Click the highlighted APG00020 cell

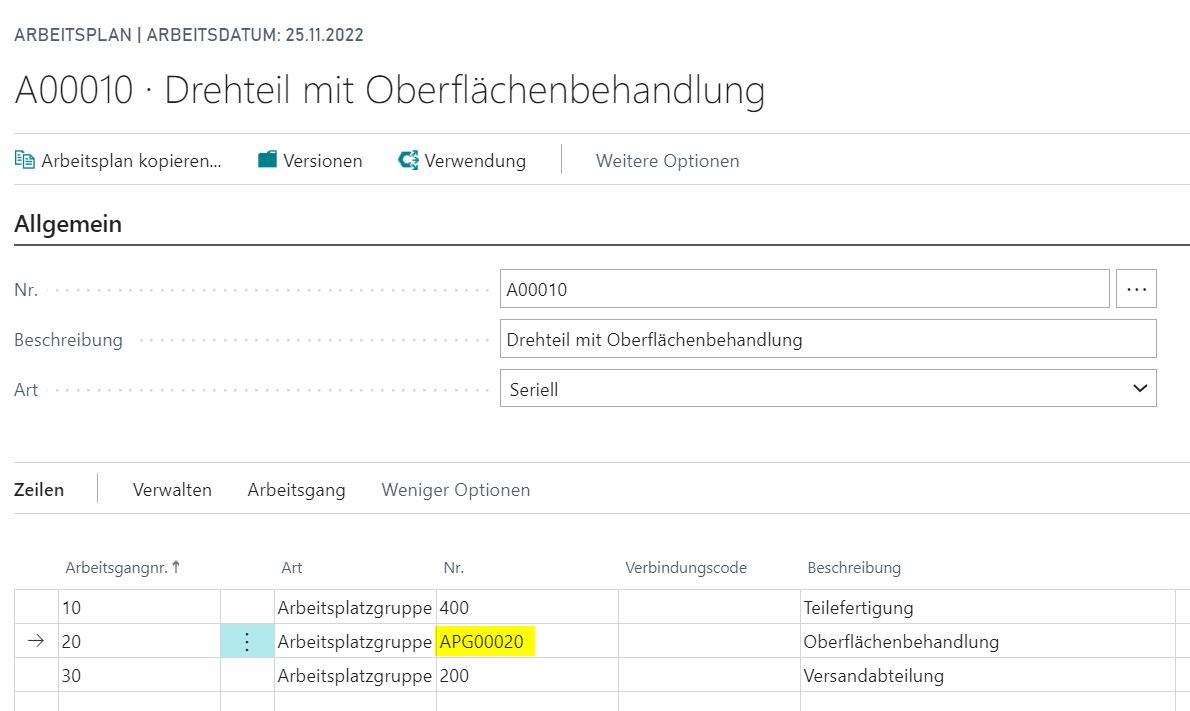click(x=527, y=641)
